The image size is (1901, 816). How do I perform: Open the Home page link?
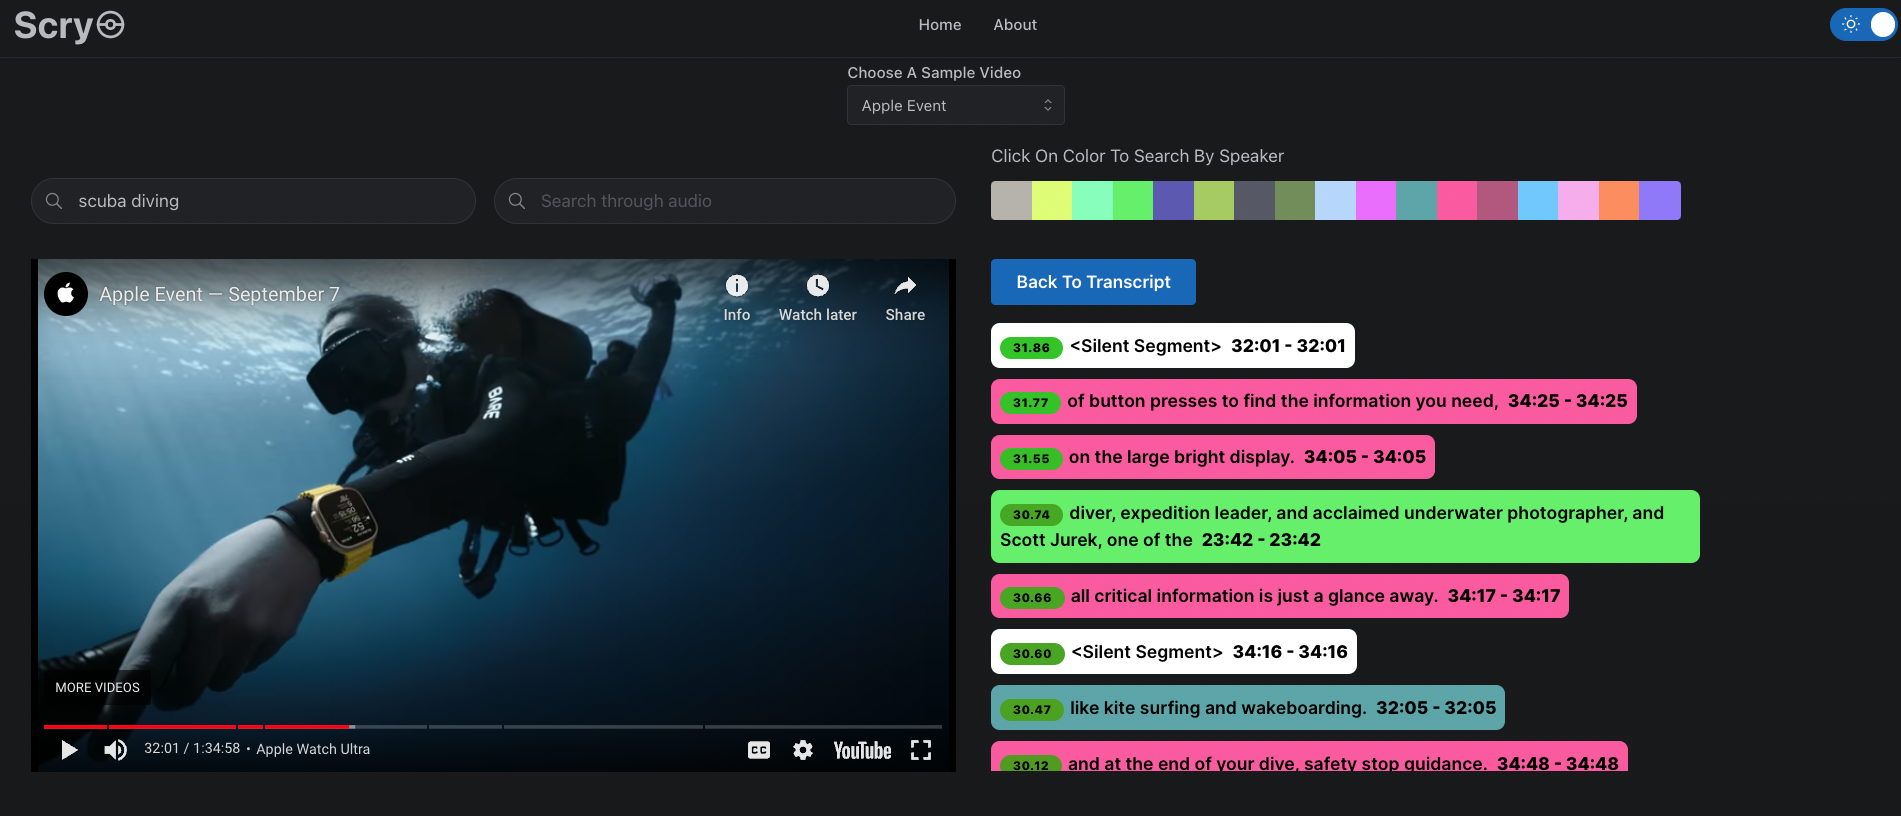[939, 25]
